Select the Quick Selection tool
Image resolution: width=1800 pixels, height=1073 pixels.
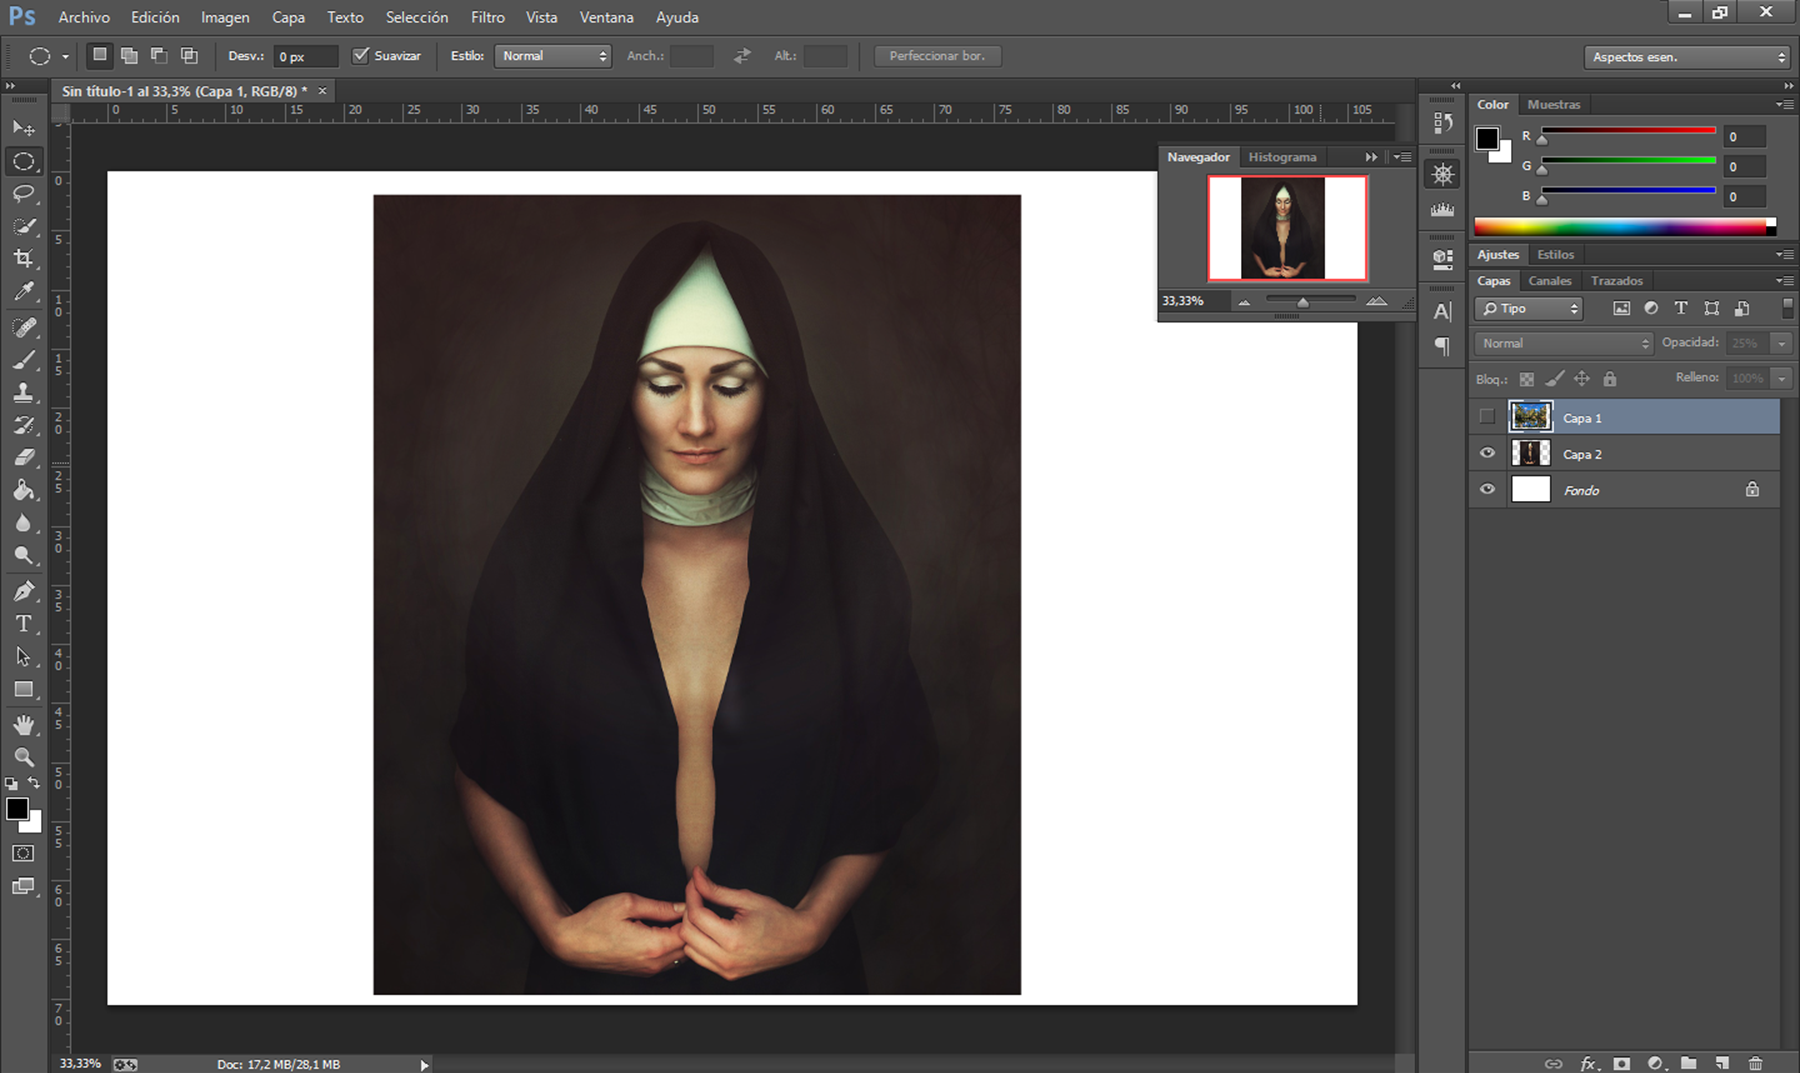pyautogui.click(x=24, y=227)
